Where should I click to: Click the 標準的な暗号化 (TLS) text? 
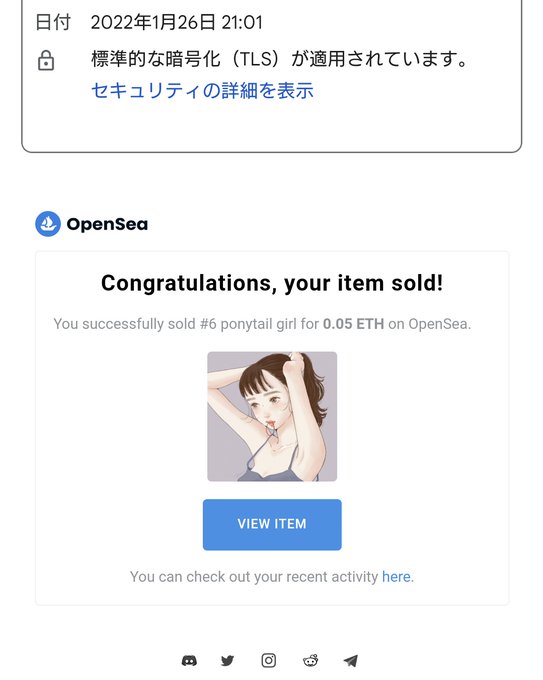point(185,59)
